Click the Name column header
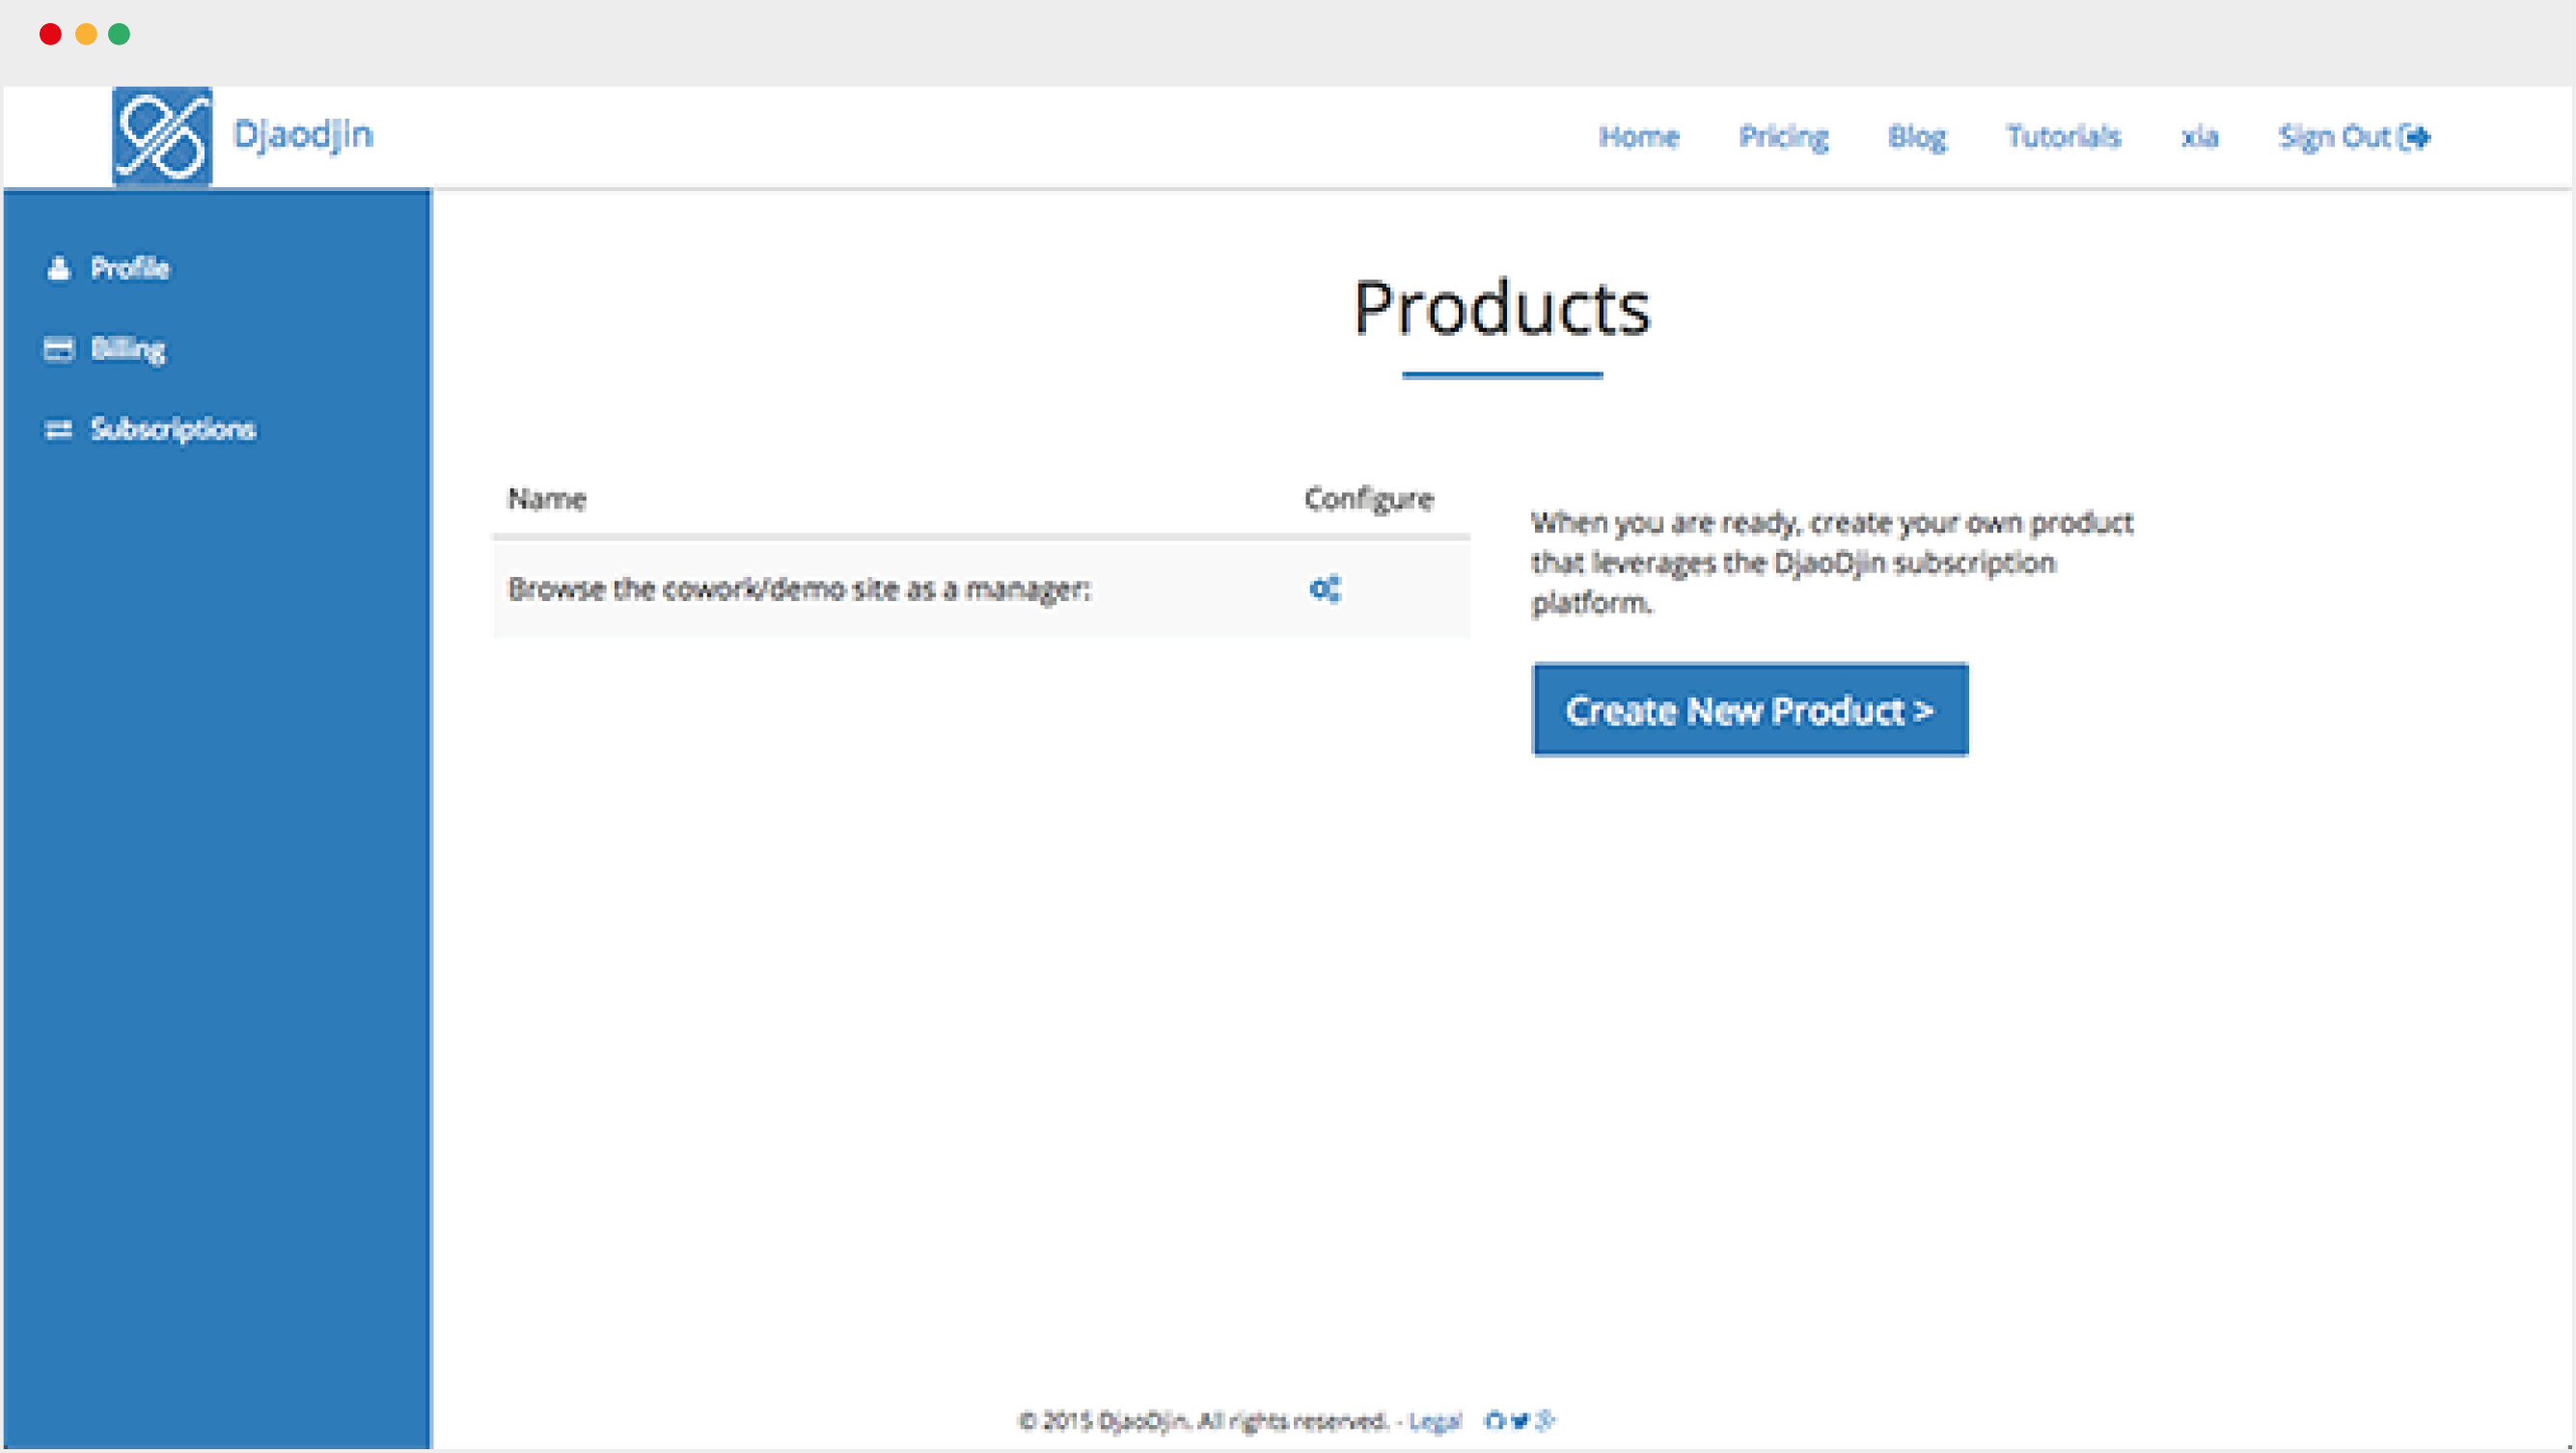The width and height of the screenshot is (2576, 1453). [x=547, y=498]
